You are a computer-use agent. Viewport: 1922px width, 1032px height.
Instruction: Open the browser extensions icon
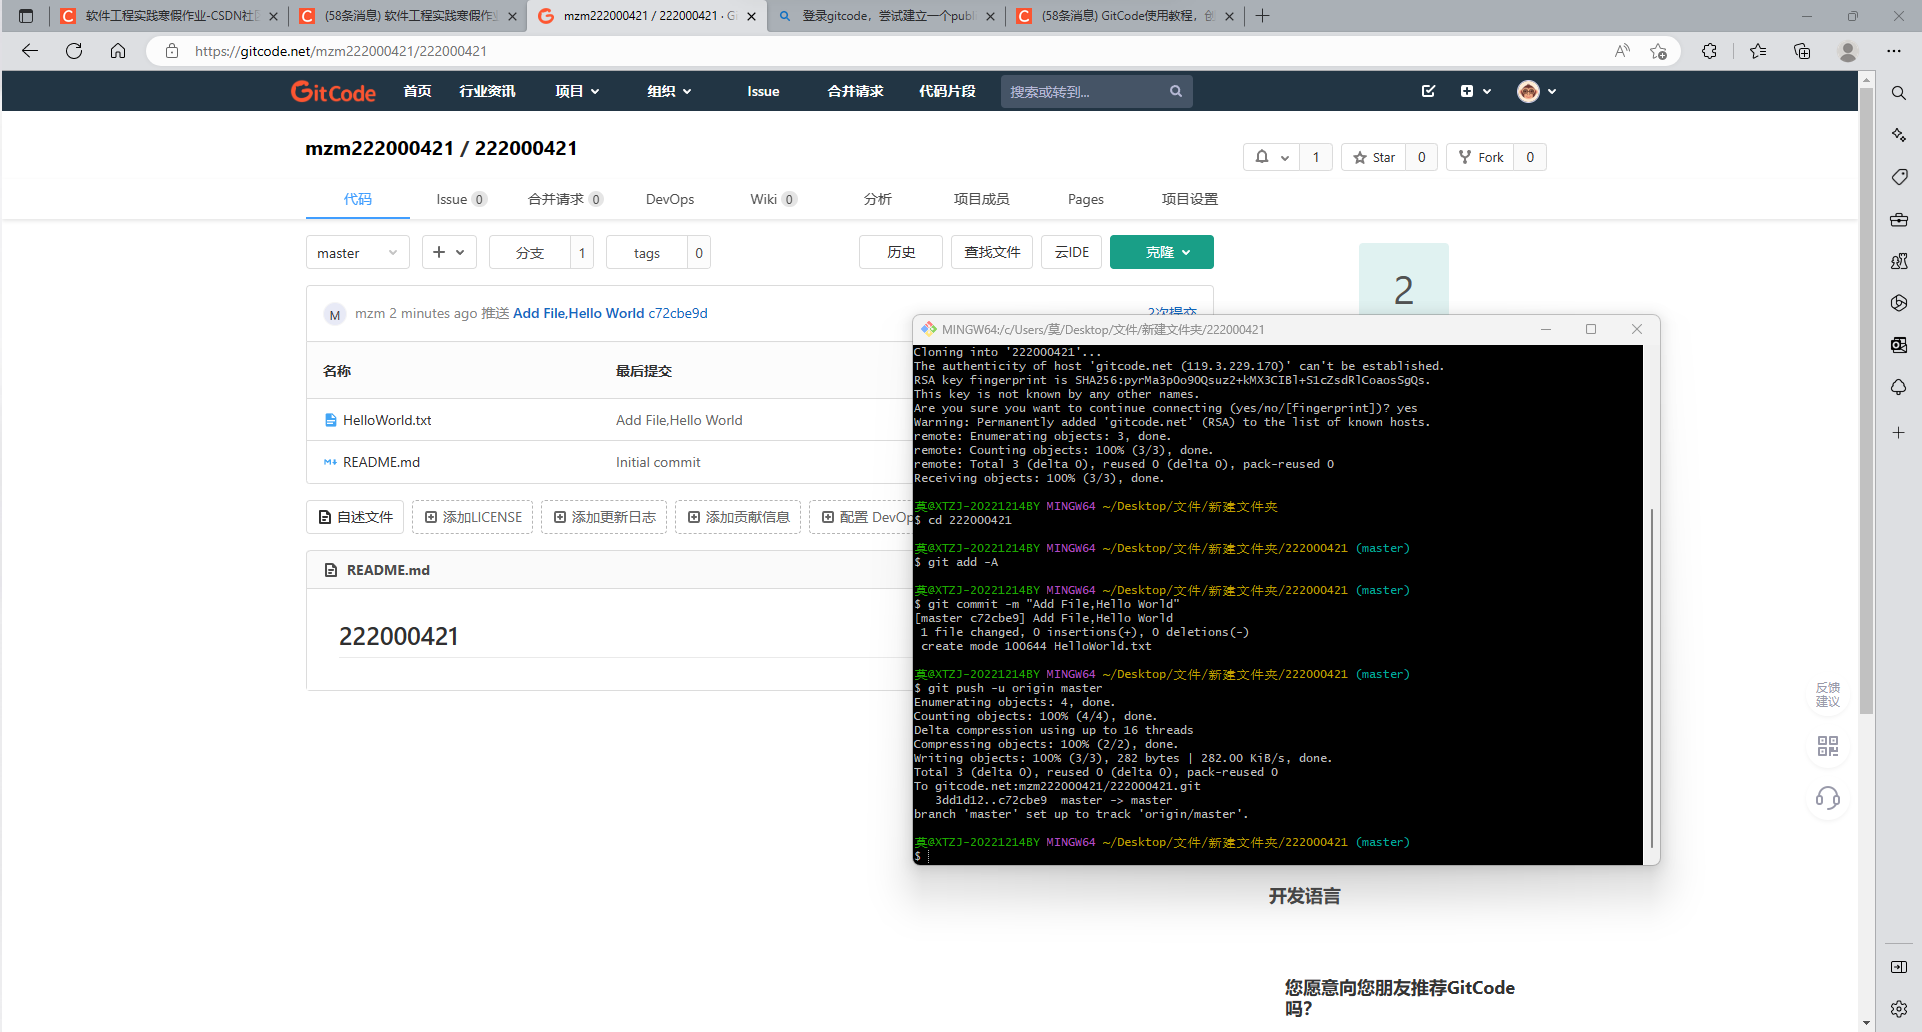[x=1709, y=51]
